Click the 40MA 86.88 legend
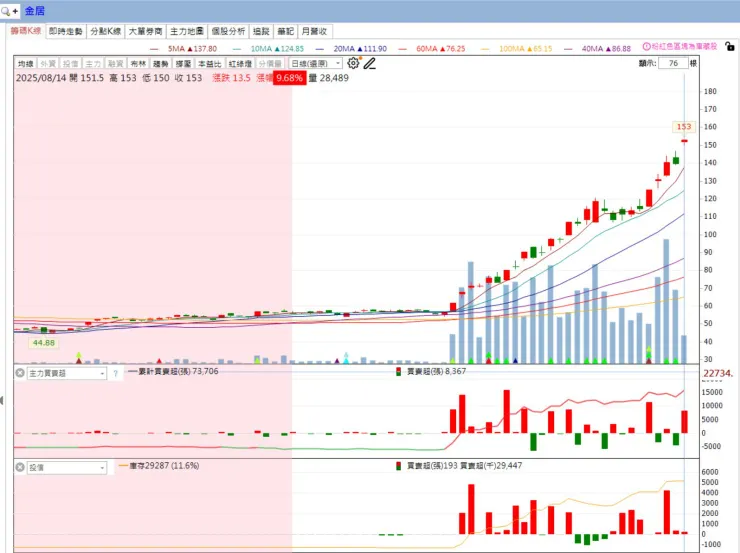This screenshot has height=553, width=740. point(598,49)
